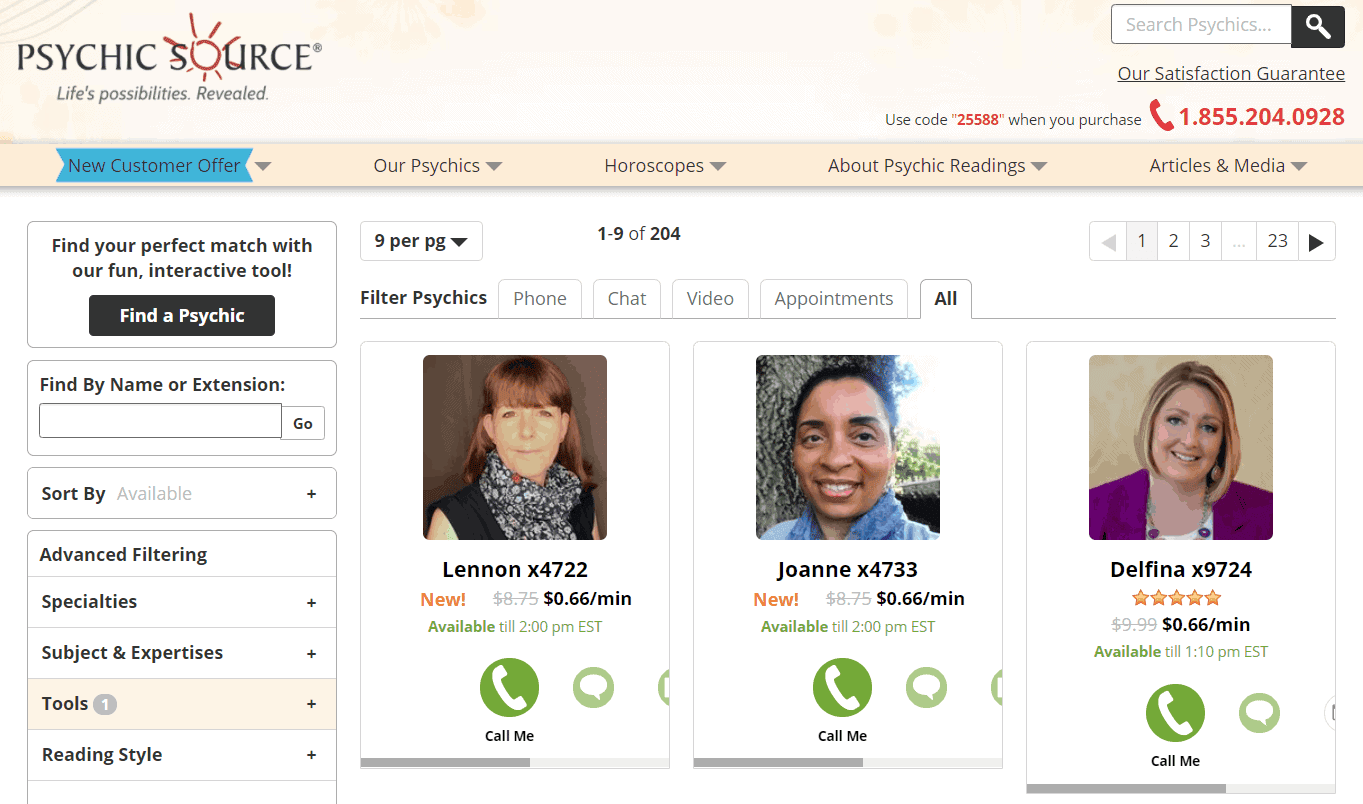Open Horoscopes menu
The height and width of the screenshot is (804, 1363).
click(x=665, y=166)
